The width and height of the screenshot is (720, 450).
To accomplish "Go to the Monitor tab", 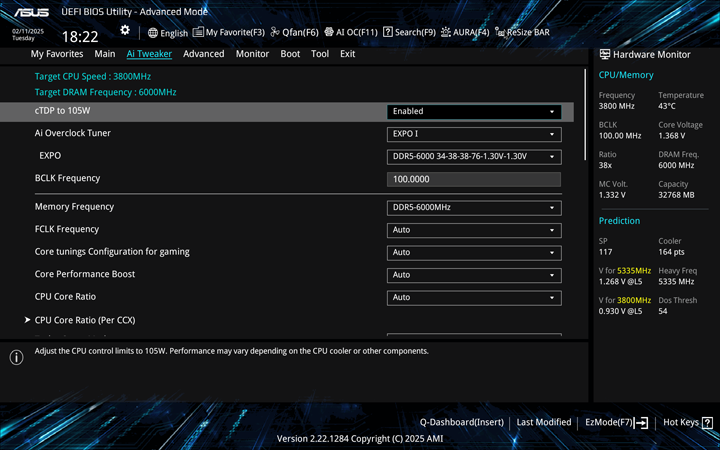I will point(252,54).
